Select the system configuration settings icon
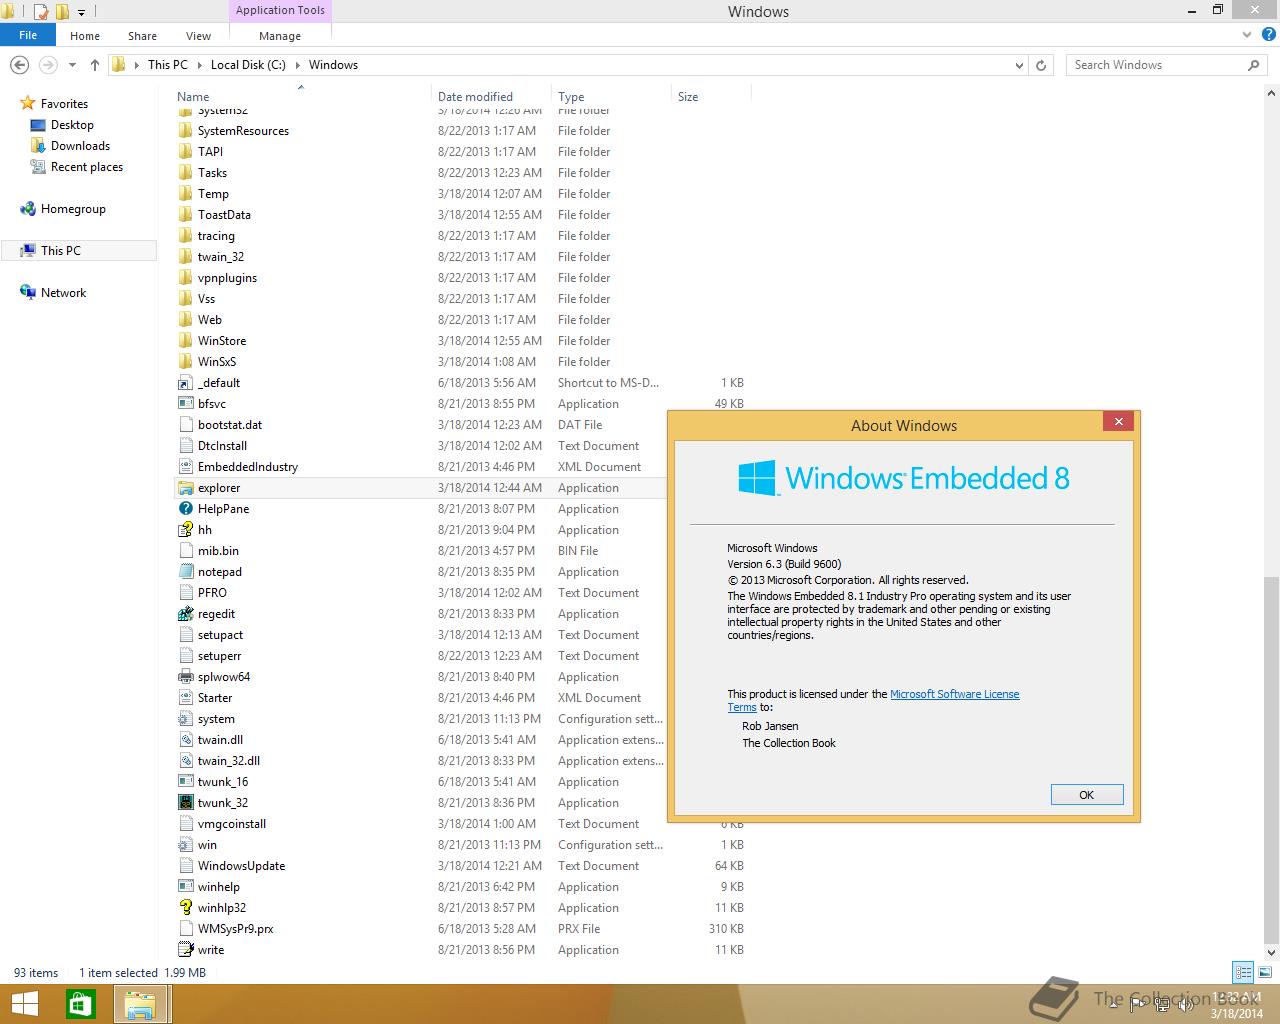This screenshot has height=1024, width=1280. [185, 719]
